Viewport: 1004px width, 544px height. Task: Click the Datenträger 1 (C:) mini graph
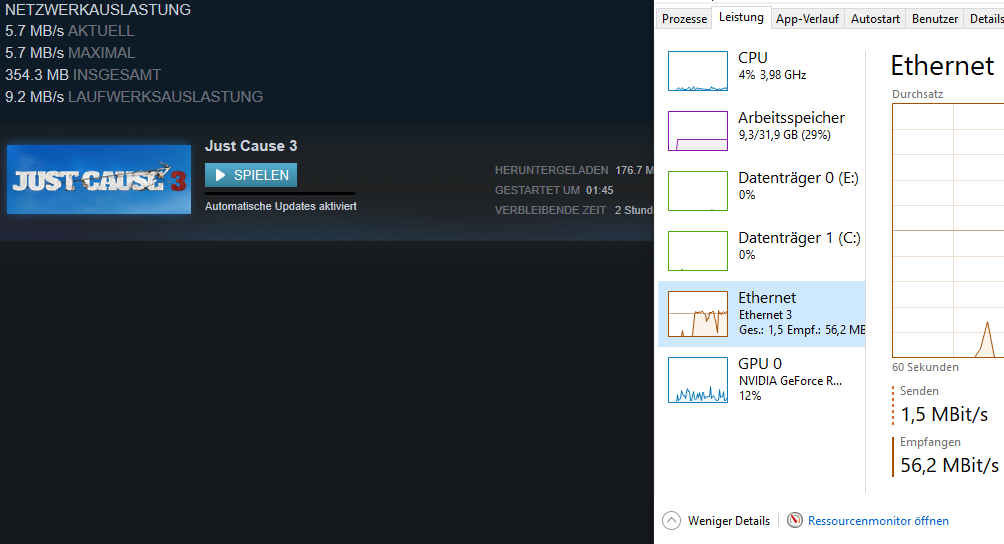click(698, 251)
